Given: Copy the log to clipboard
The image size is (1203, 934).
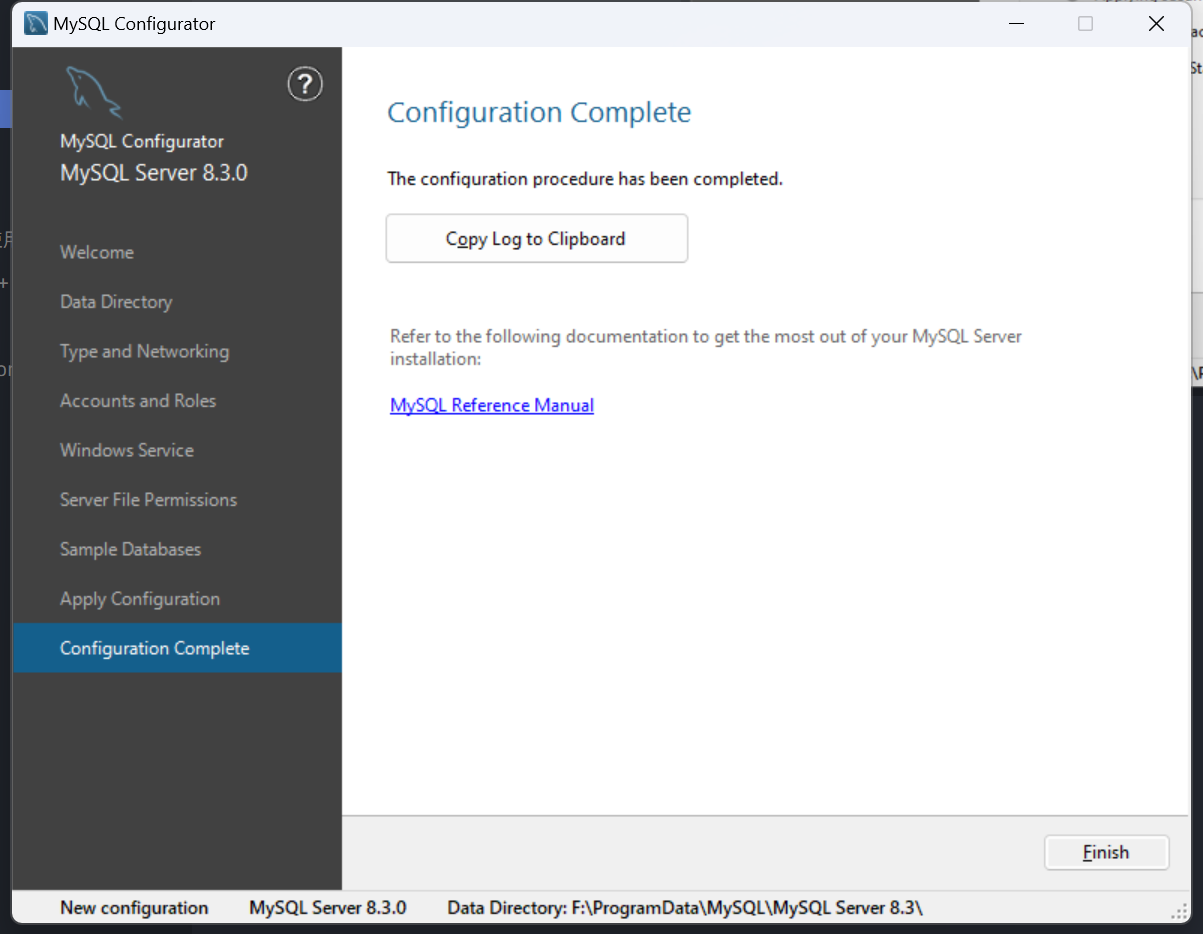Looking at the screenshot, I should tap(537, 239).
